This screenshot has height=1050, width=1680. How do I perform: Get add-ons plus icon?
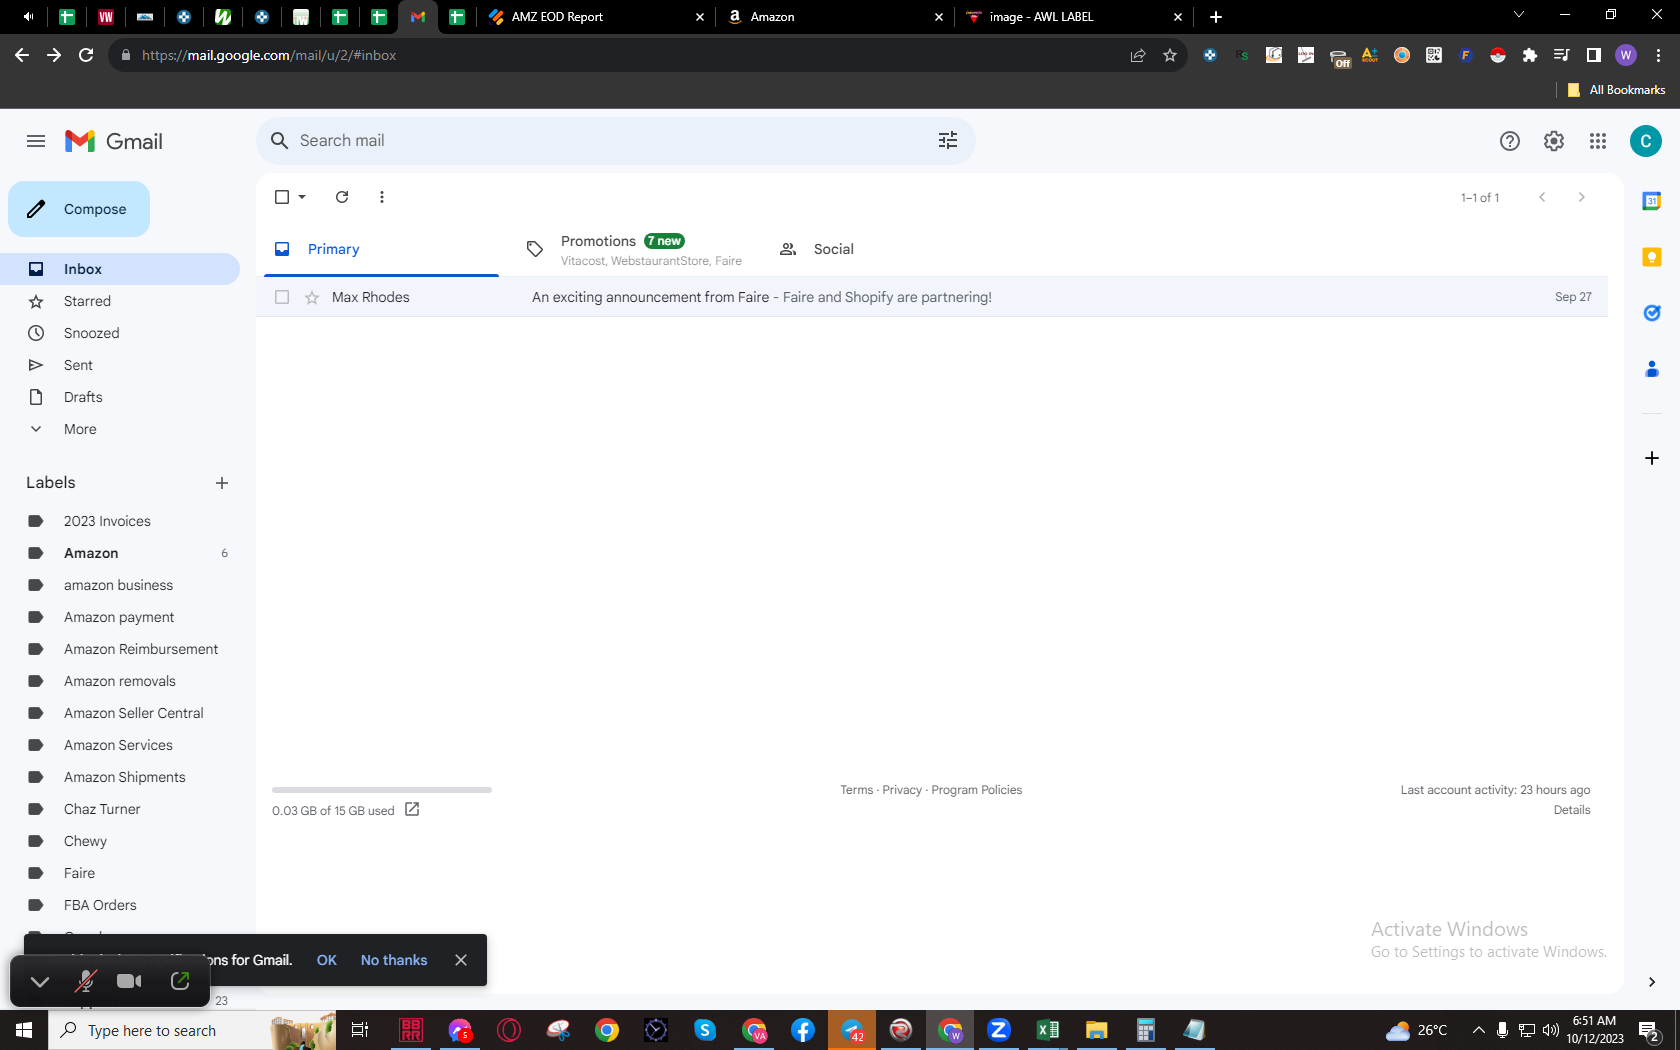coord(1652,458)
